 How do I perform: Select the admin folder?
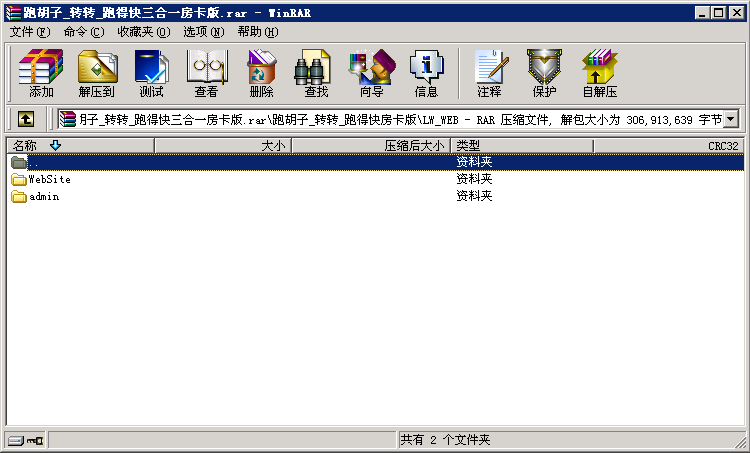point(43,196)
